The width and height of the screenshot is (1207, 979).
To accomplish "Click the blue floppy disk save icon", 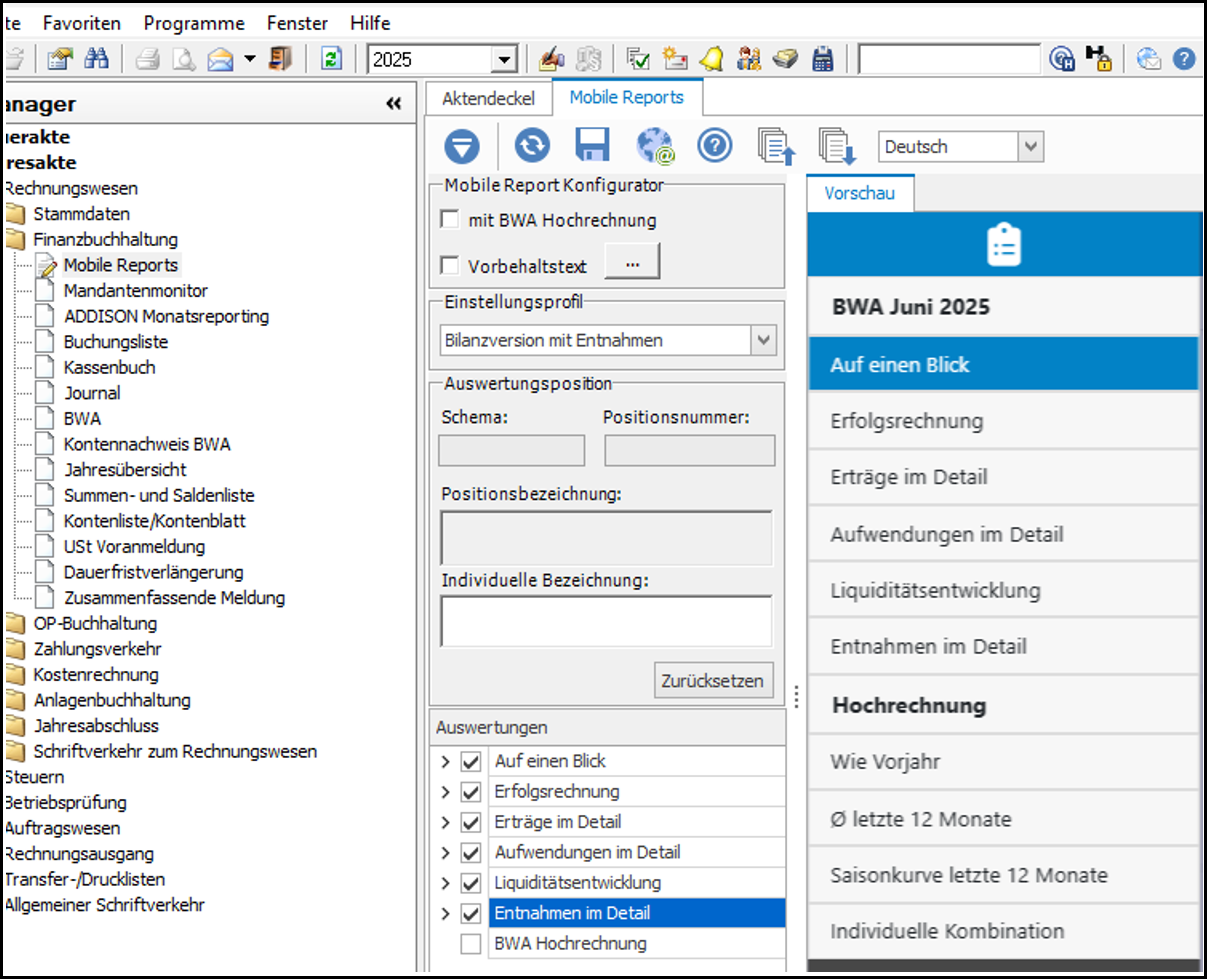I will tap(593, 146).
